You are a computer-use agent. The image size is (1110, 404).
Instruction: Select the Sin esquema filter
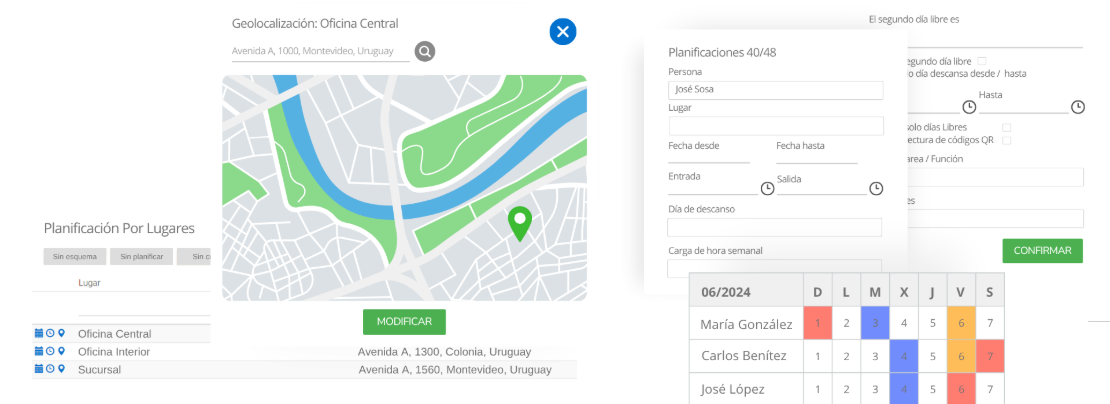click(75, 257)
